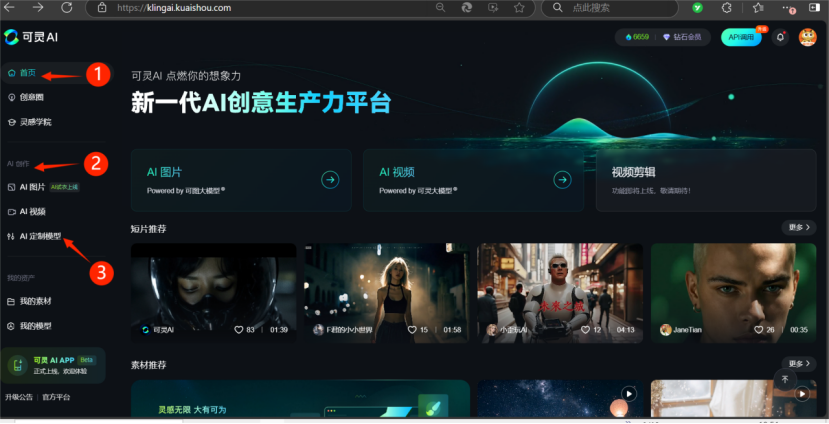Click 更多 next to 短片推荐
The image size is (829, 424).
(x=799, y=227)
